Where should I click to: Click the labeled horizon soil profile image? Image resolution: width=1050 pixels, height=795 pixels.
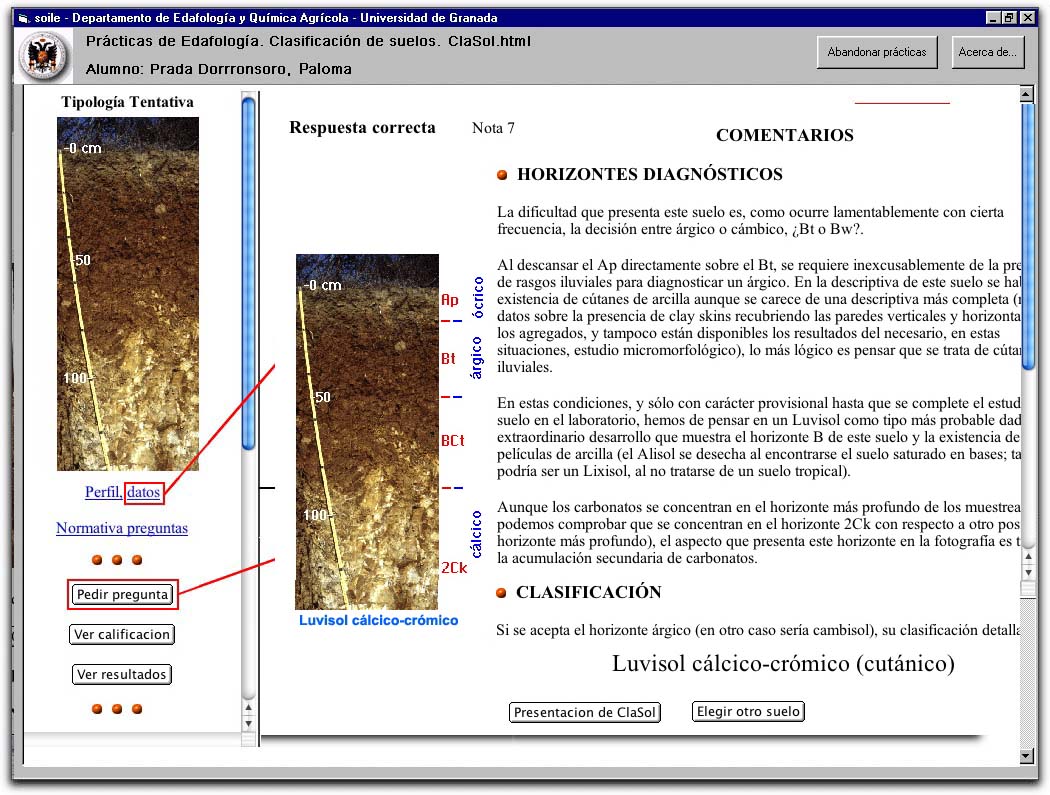(x=367, y=432)
